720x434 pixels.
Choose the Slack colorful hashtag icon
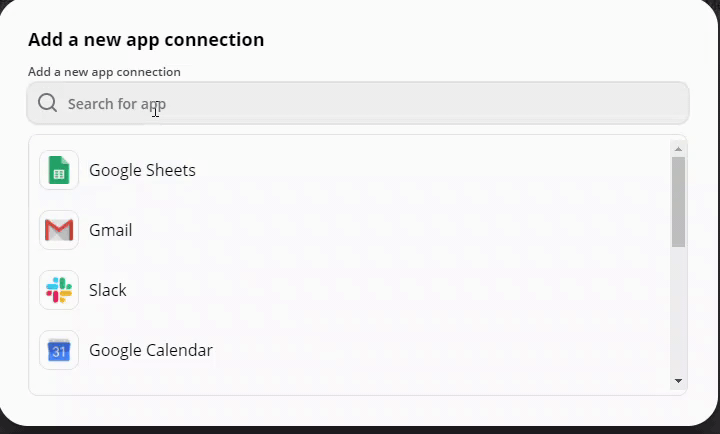click(59, 290)
